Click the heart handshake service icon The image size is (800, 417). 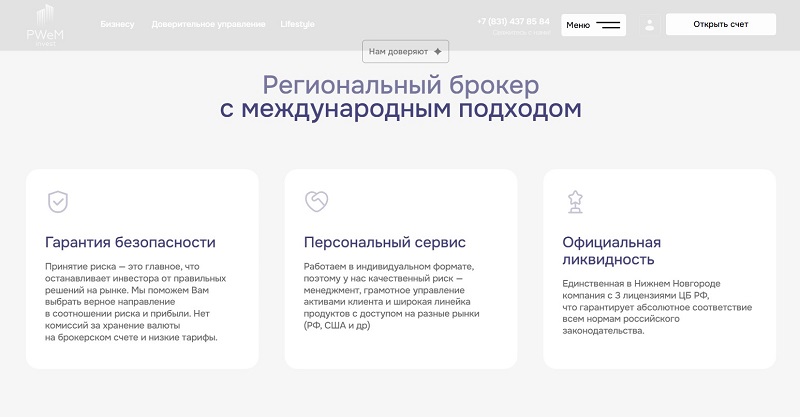[x=317, y=201]
